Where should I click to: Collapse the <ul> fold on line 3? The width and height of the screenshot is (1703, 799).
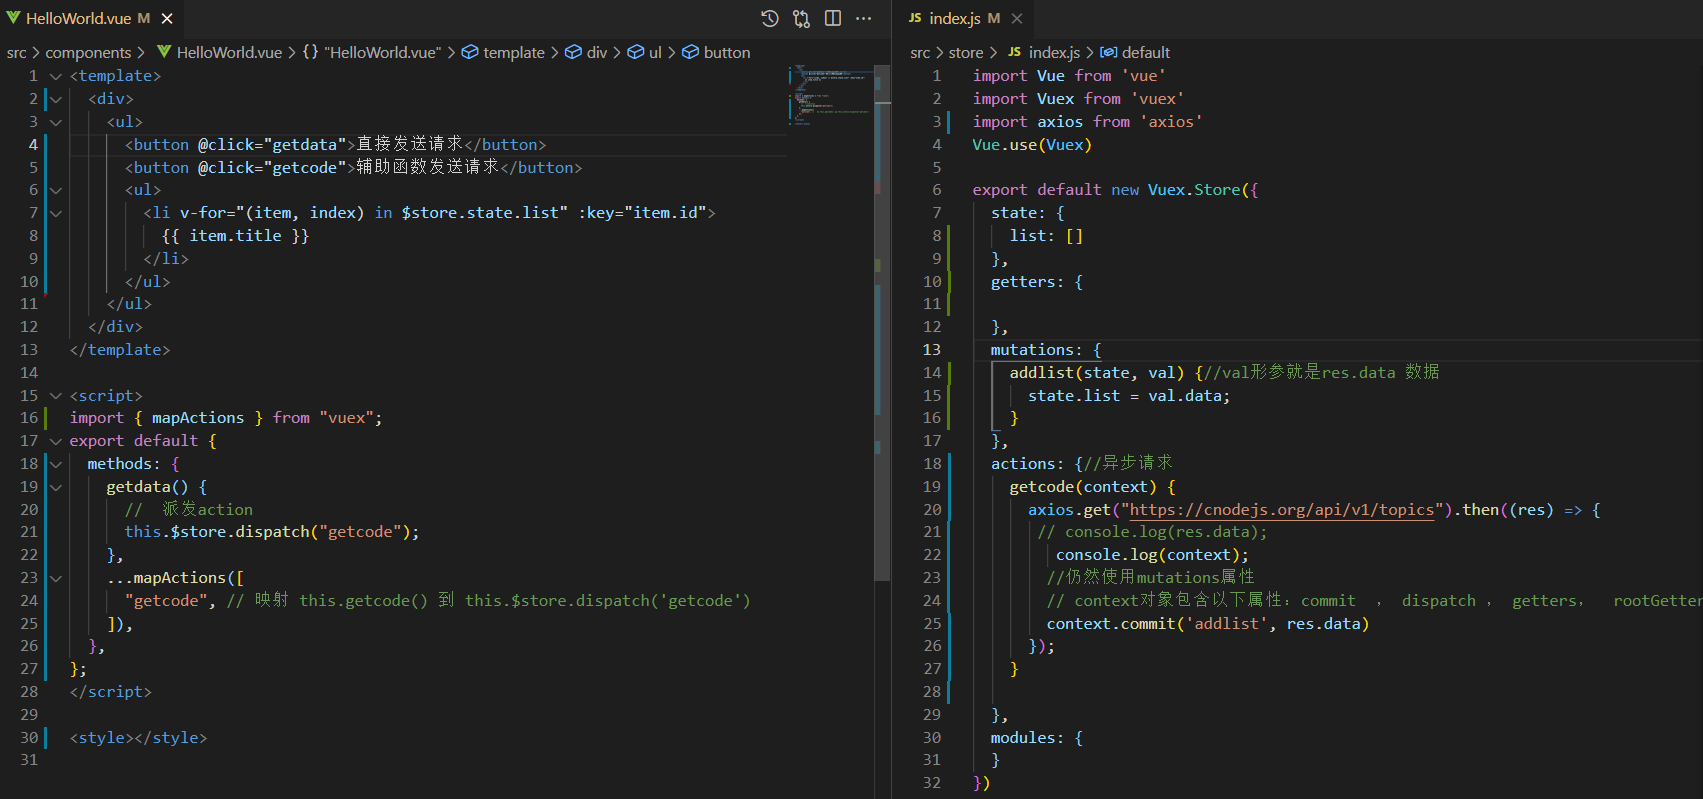pyautogui.click(x=56, y=122)
